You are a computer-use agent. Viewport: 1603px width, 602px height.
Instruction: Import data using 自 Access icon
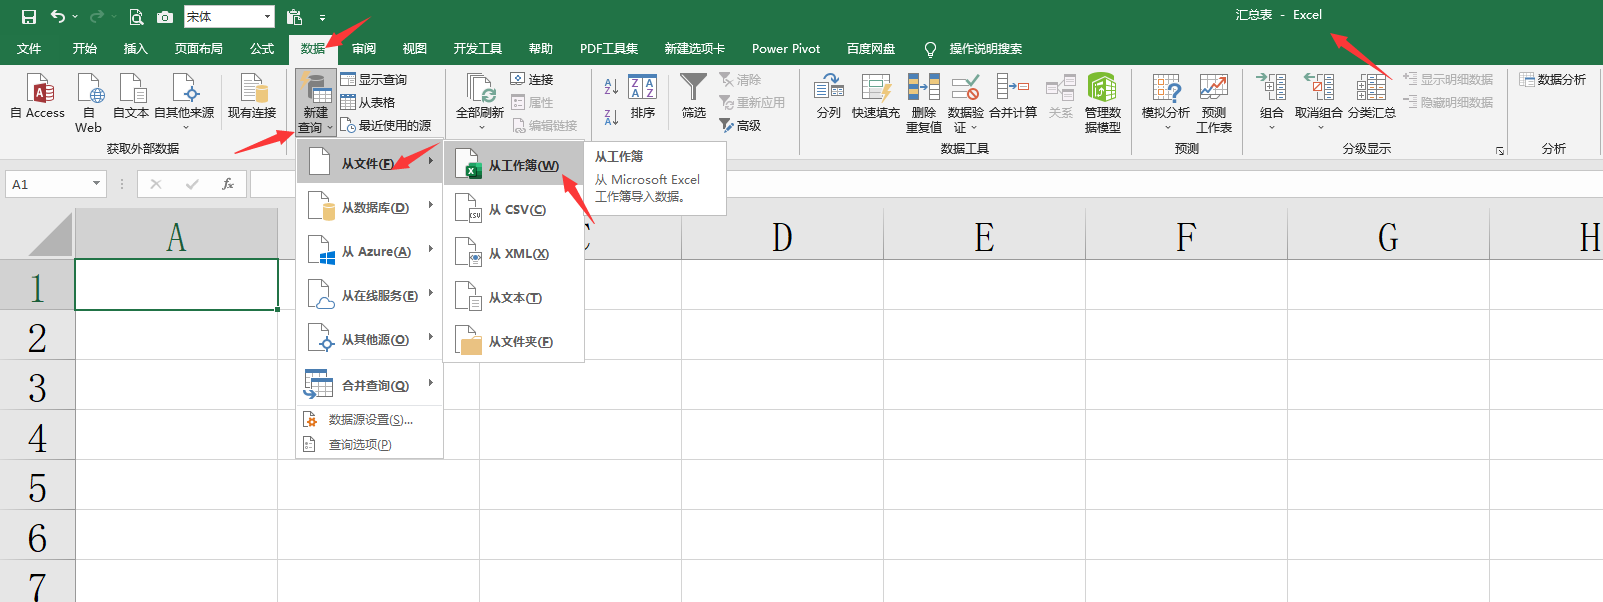point(38,98)
